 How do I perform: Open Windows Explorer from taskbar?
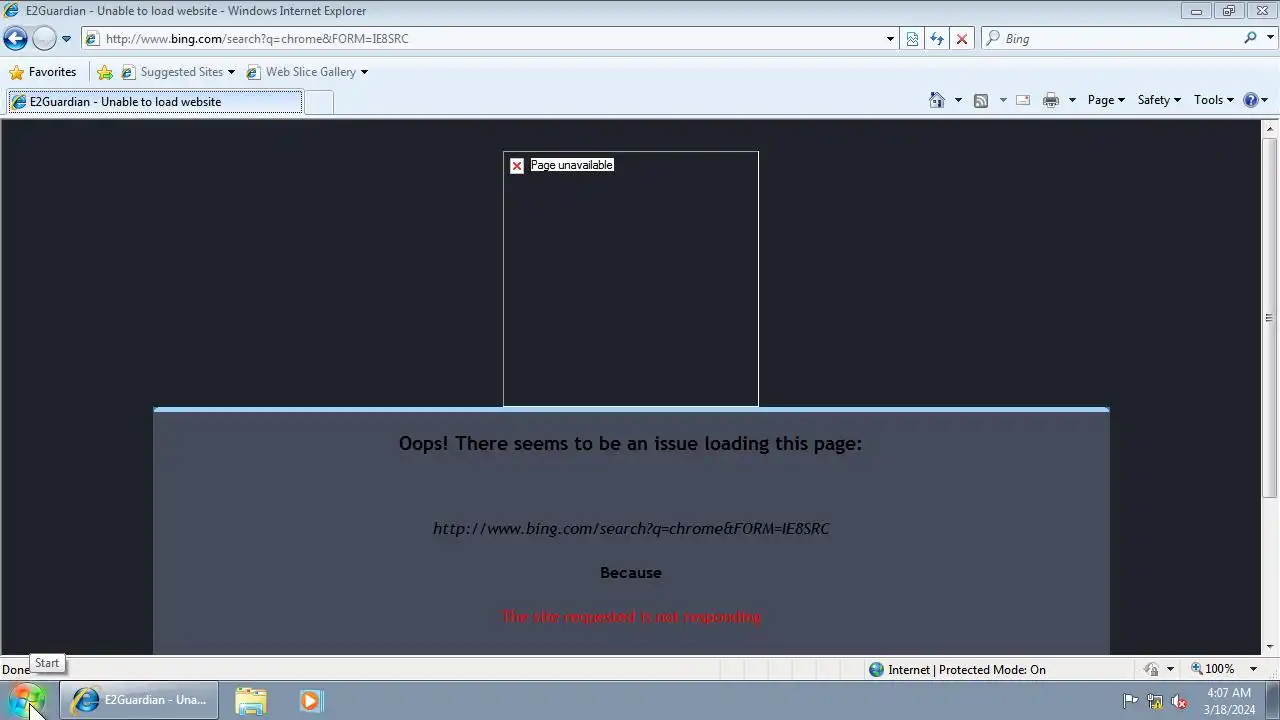pos(251,701)
